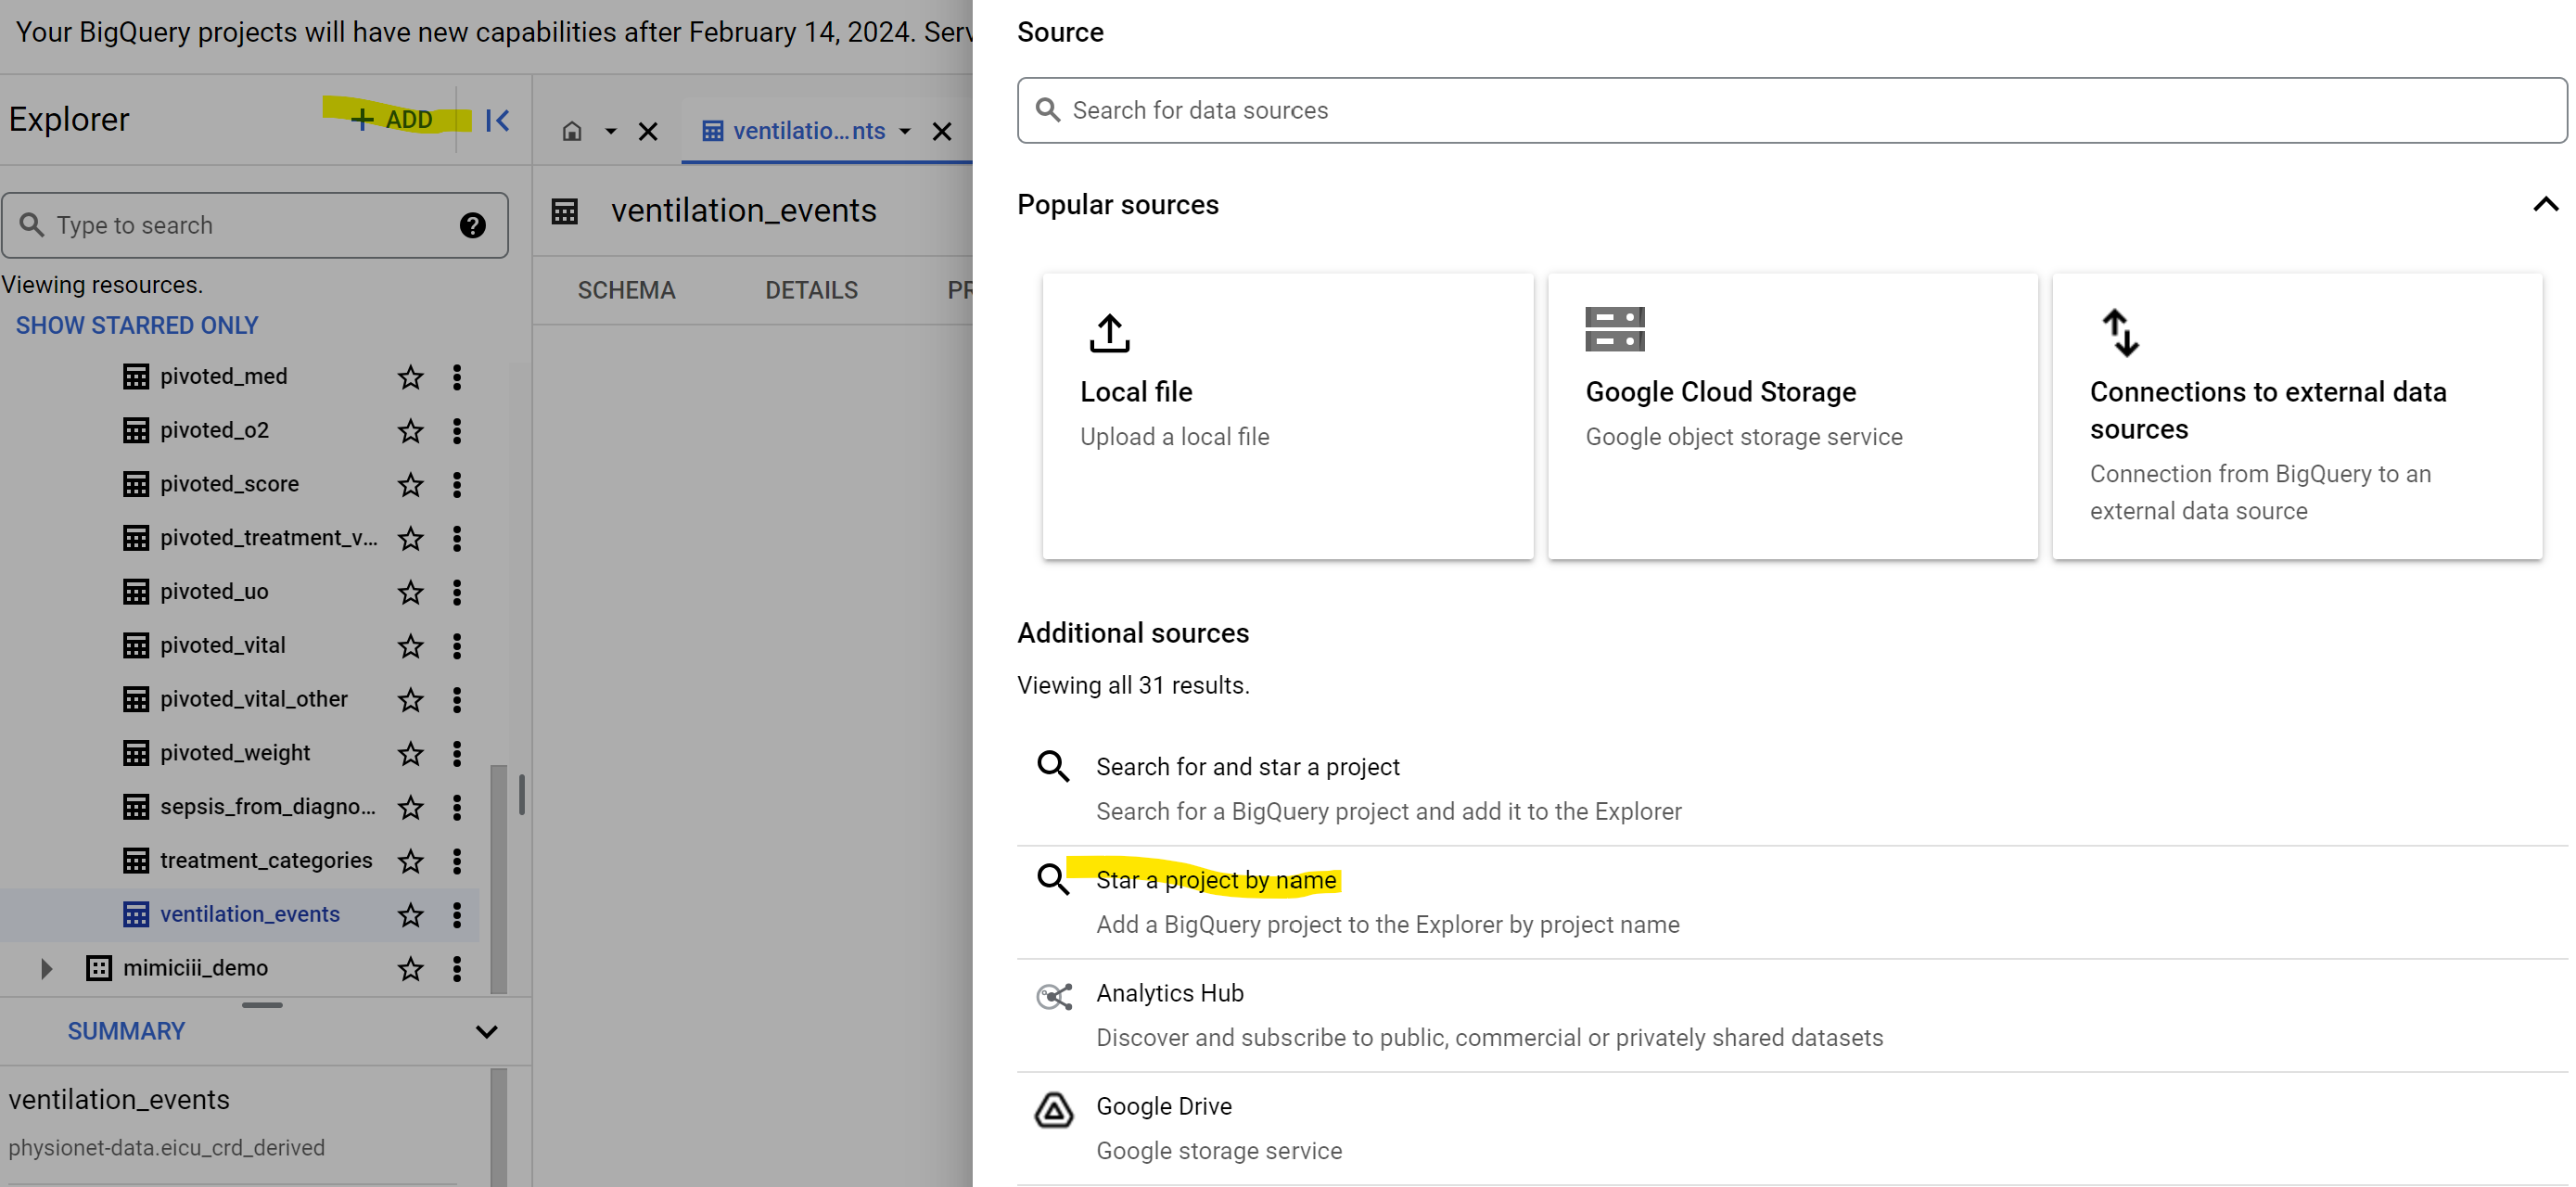Open the home tab icon
The width and height of the screenshot is (2576, 1187).
click(x=572, y=131)
